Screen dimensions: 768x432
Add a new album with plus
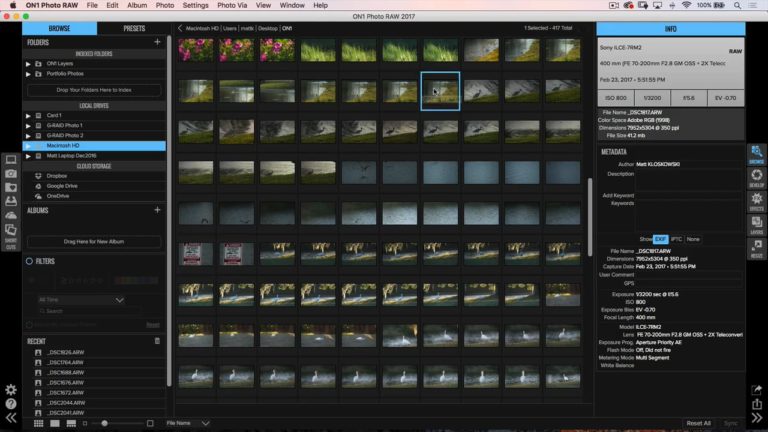(157, 210)
